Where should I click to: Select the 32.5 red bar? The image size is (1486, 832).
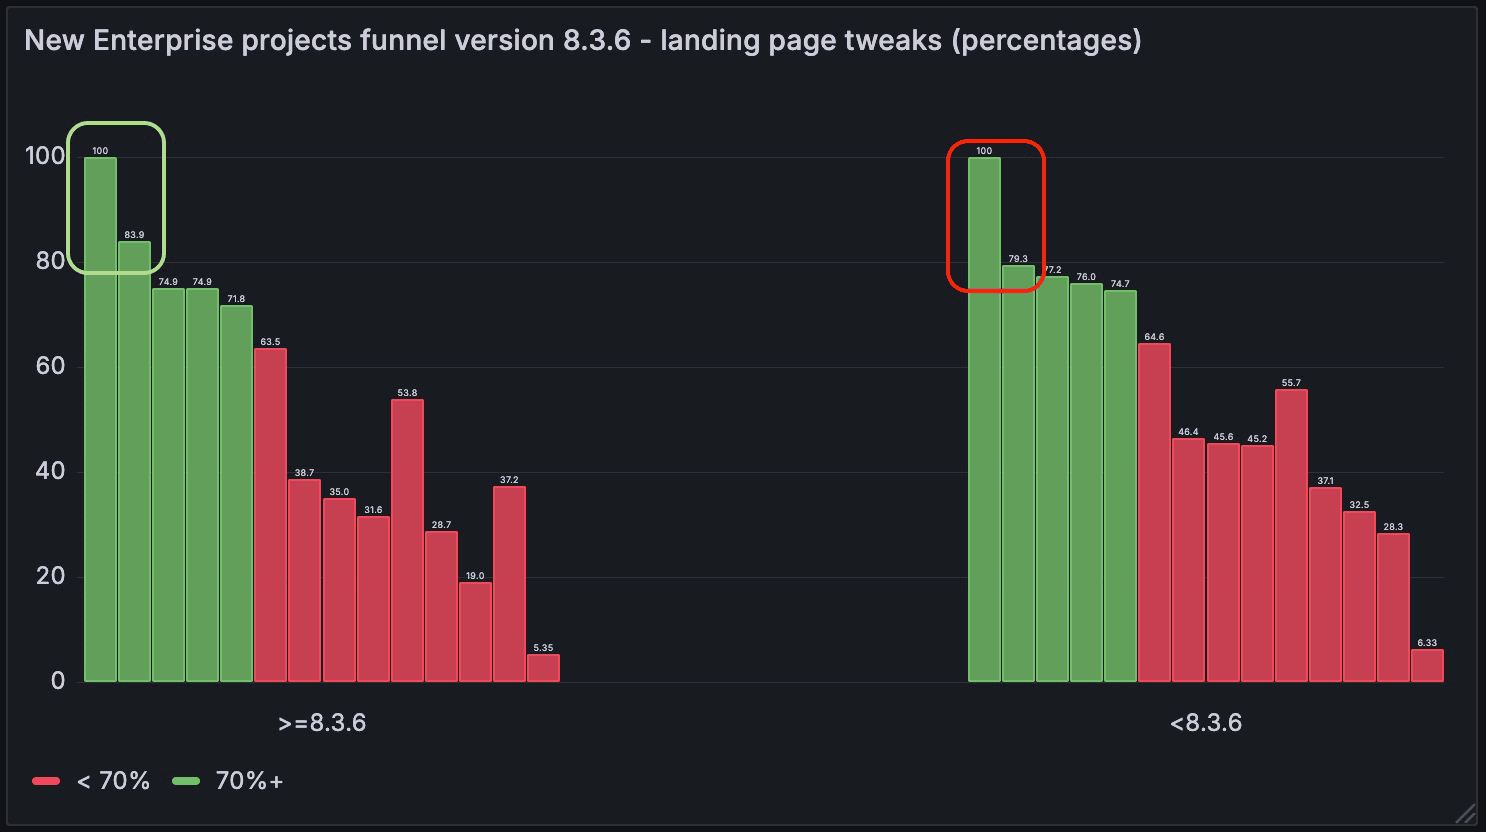click(x=1359, y=597)
